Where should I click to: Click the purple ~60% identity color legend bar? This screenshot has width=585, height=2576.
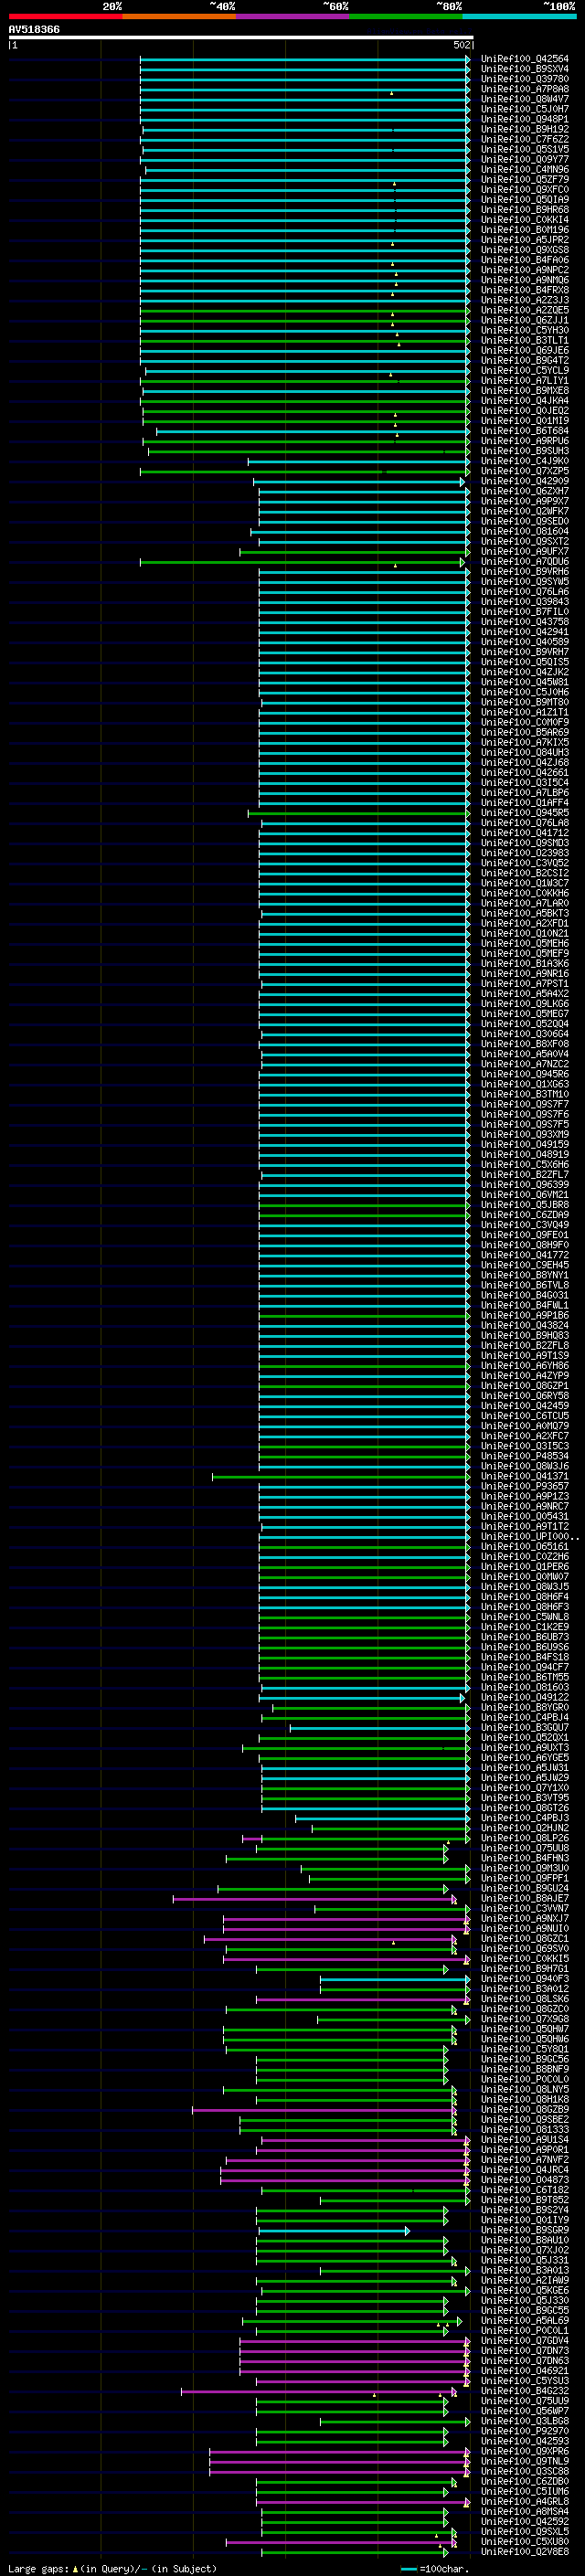point(293,16)
